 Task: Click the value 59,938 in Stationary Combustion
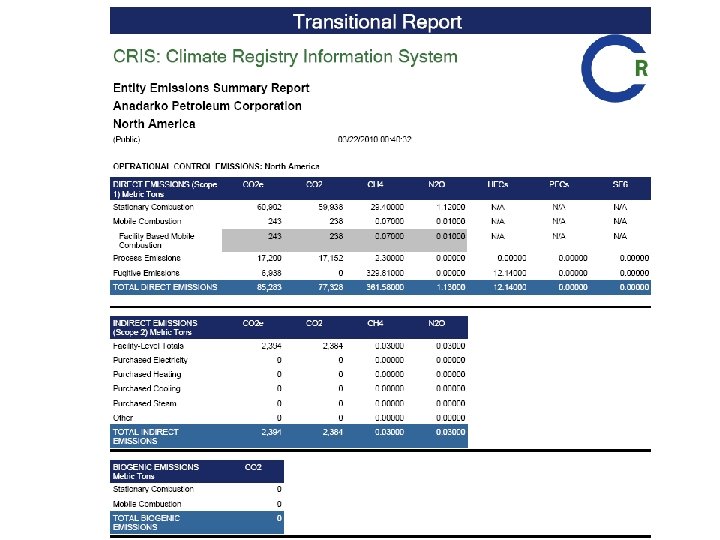[x=331, y=207]
